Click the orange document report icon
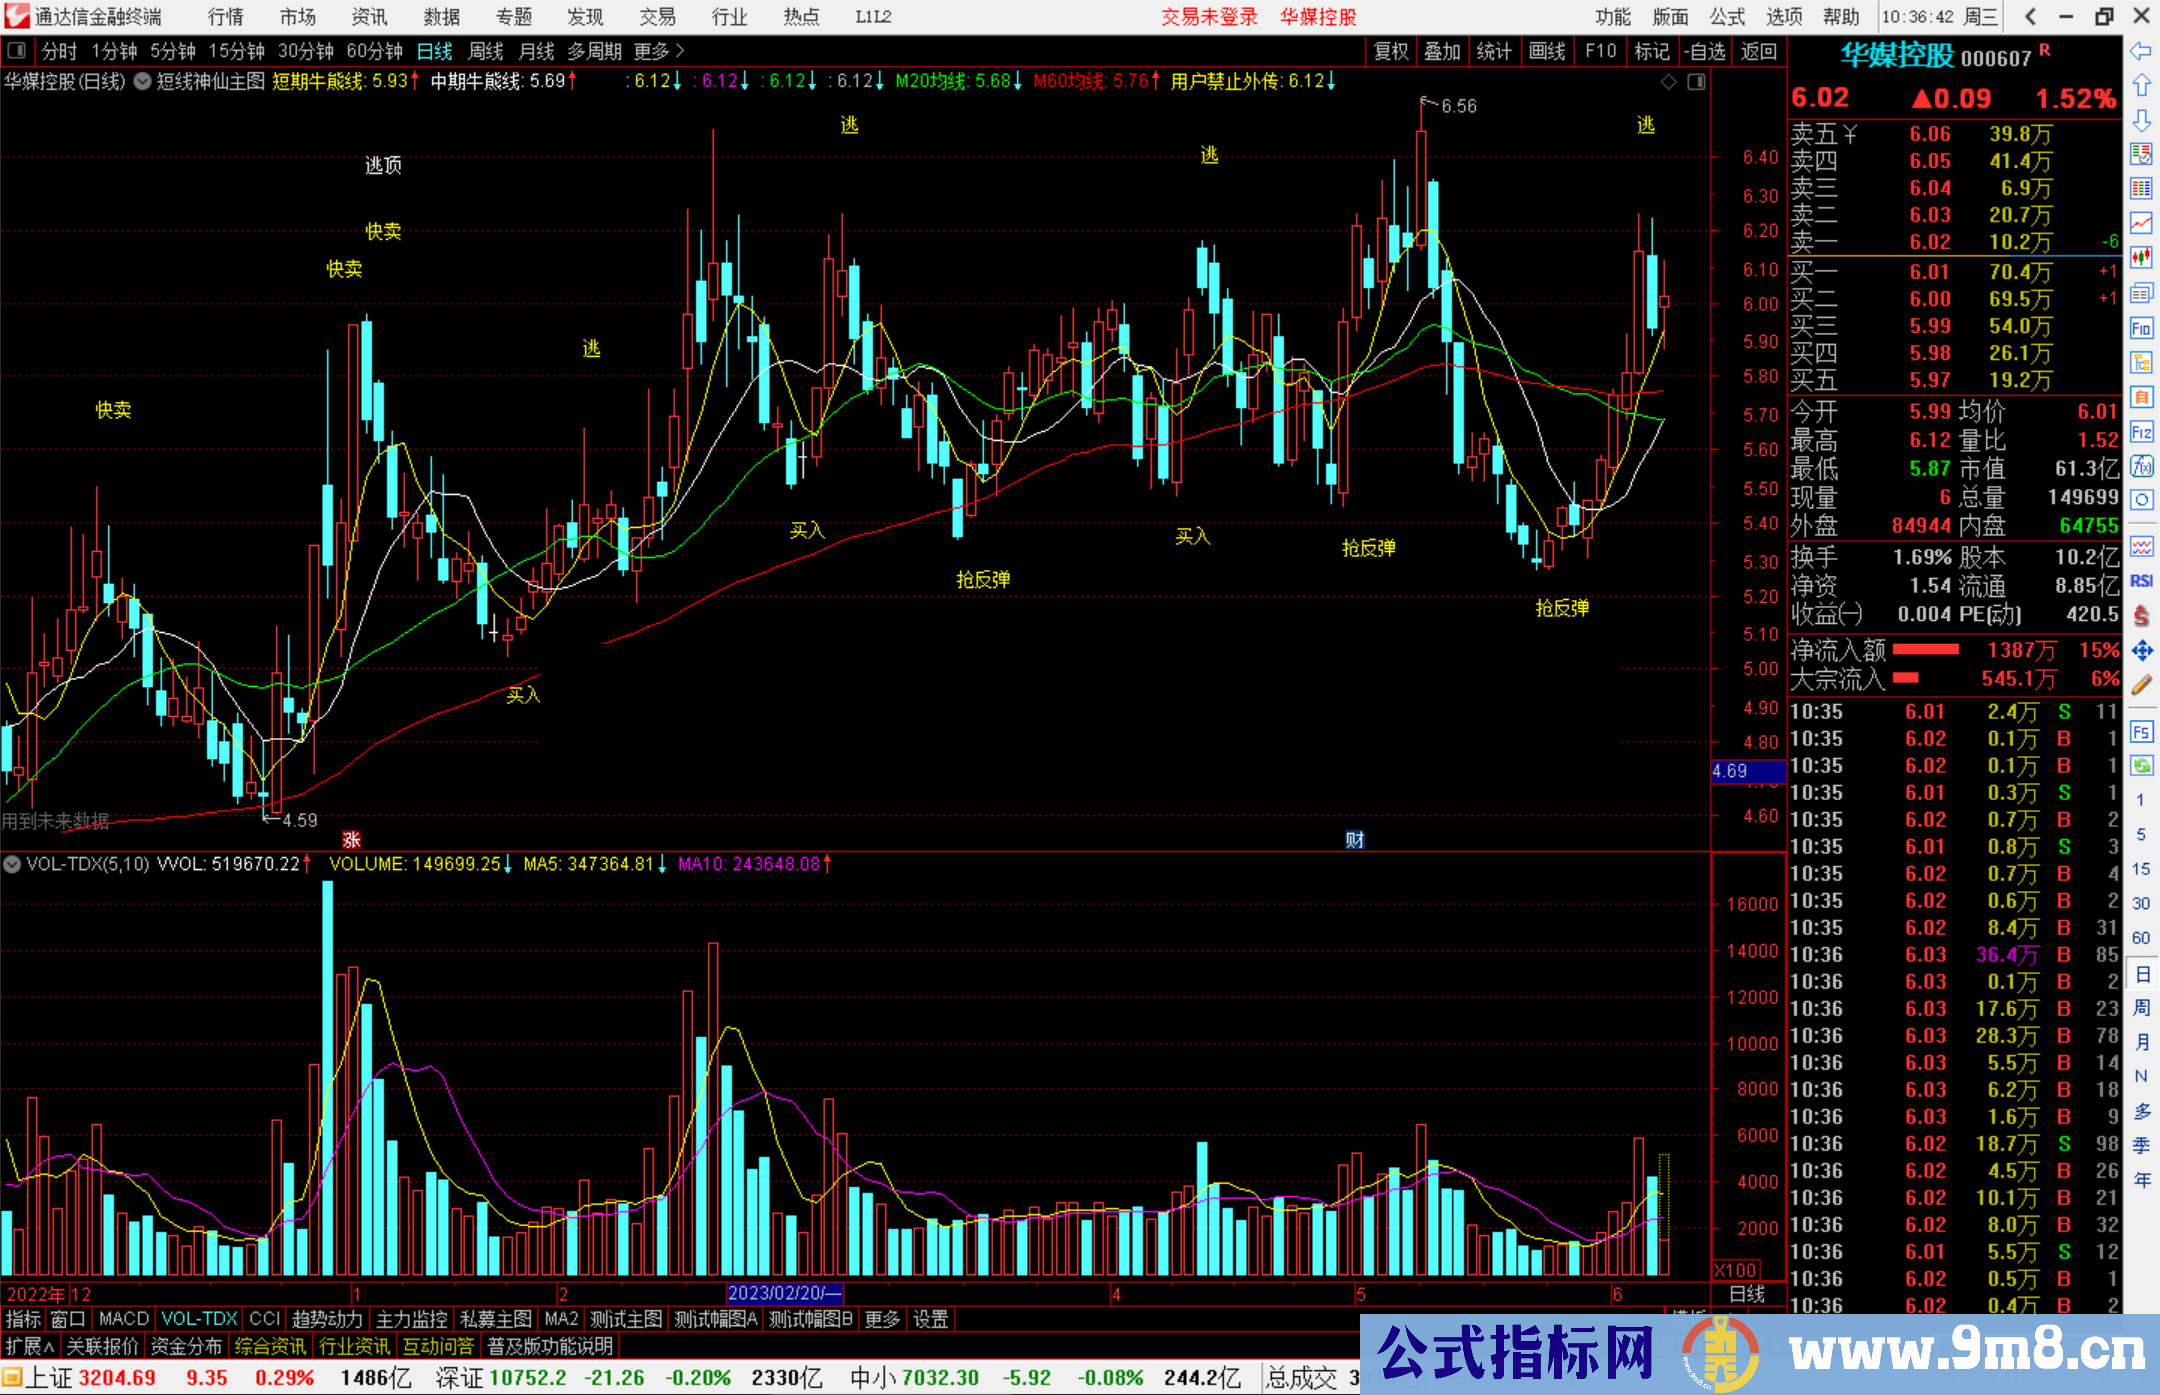2160x1395 pixels. tap(2141, 397)
